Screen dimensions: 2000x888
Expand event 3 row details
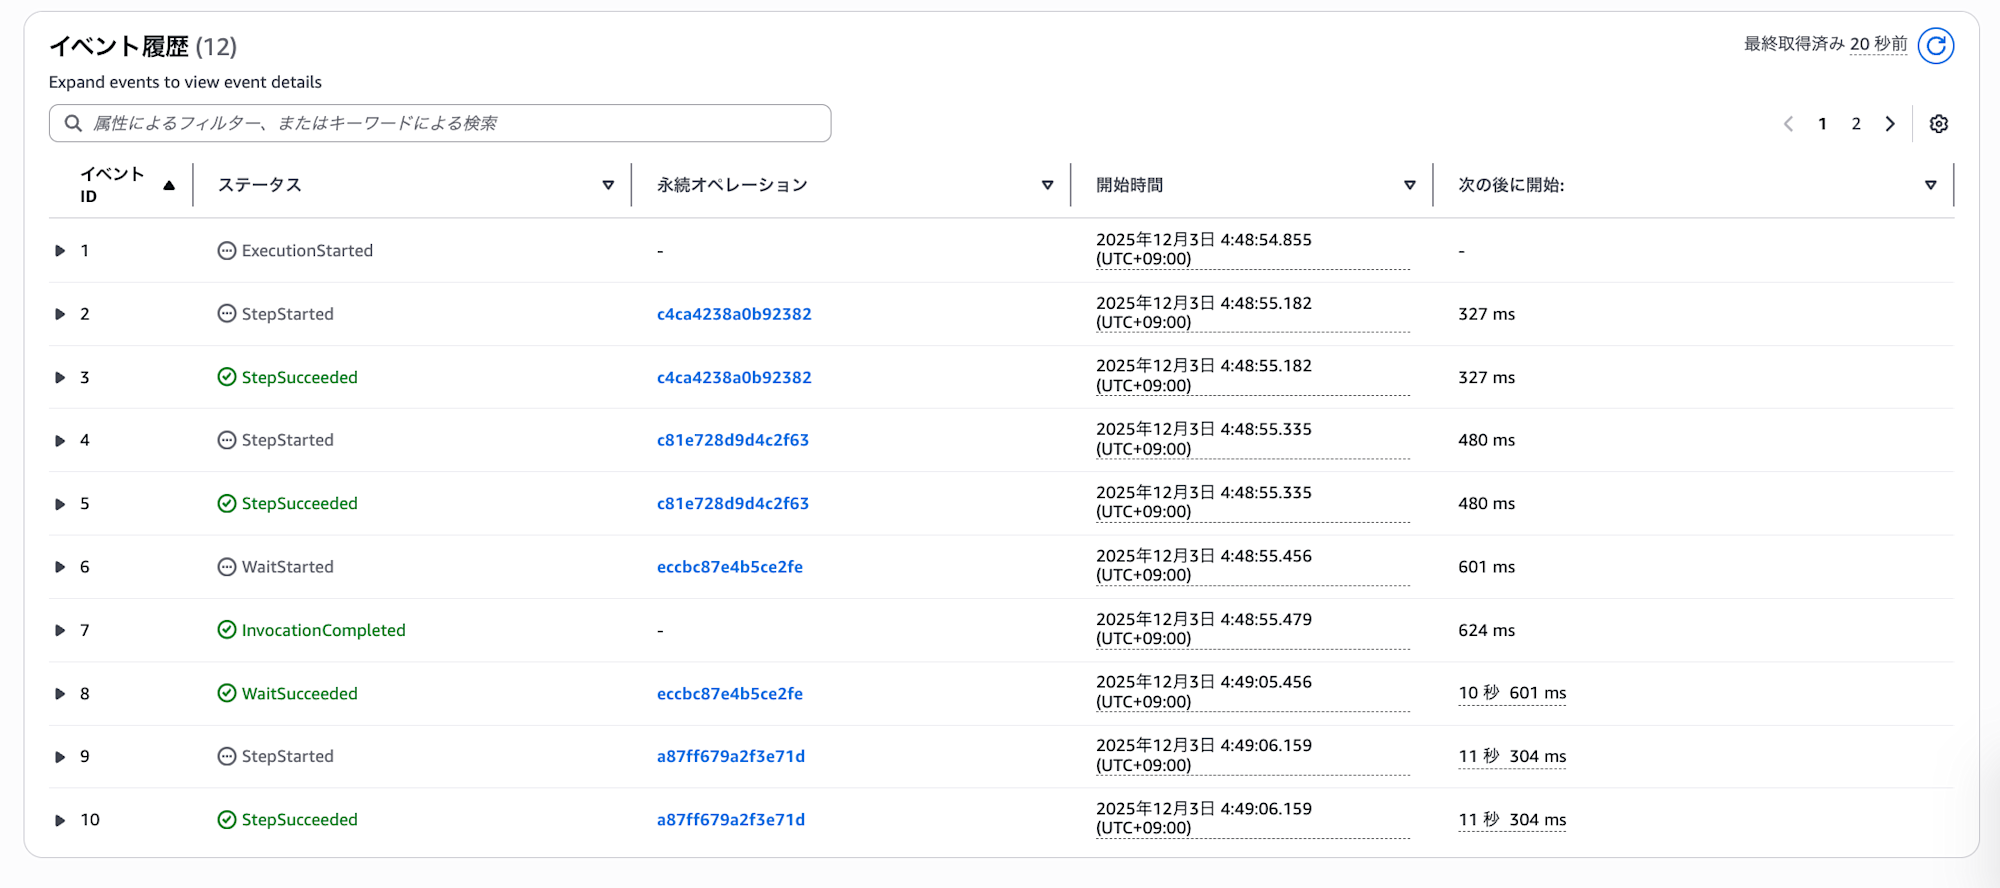pos(60,377)
